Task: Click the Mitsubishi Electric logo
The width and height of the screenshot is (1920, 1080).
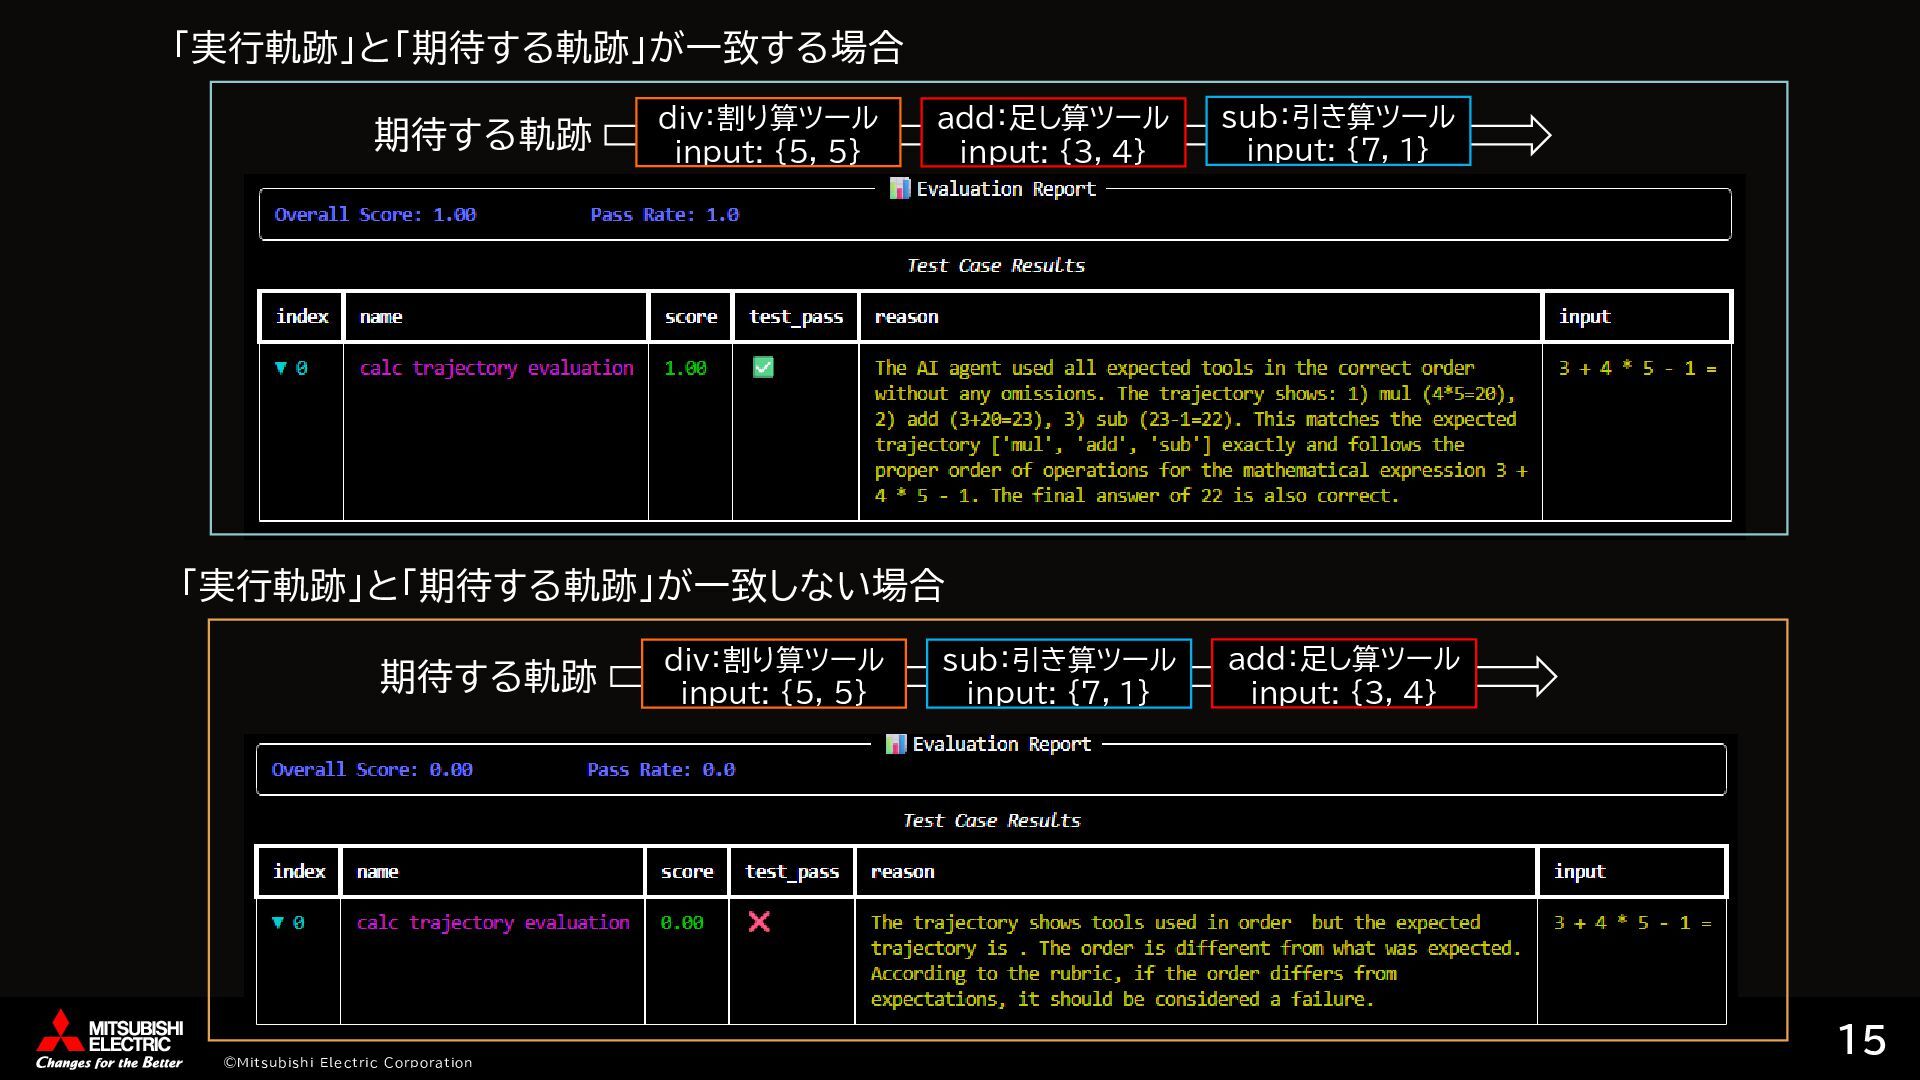Action: [x=109, y=1038]
